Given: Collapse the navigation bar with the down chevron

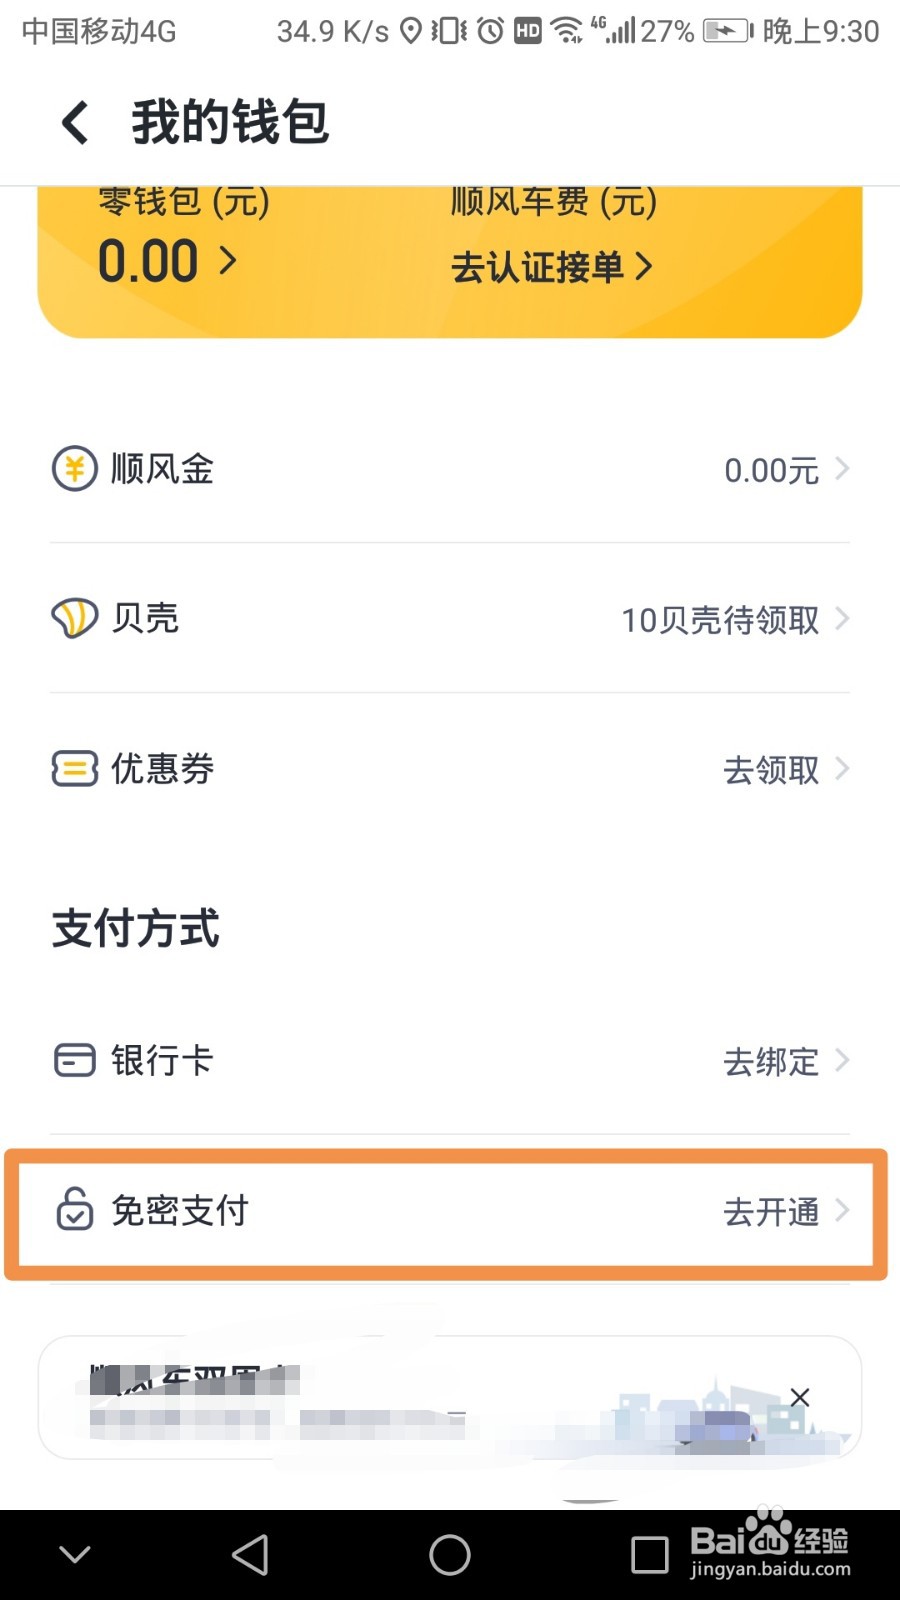Looking at the screenshot, I should [75, 1554].
